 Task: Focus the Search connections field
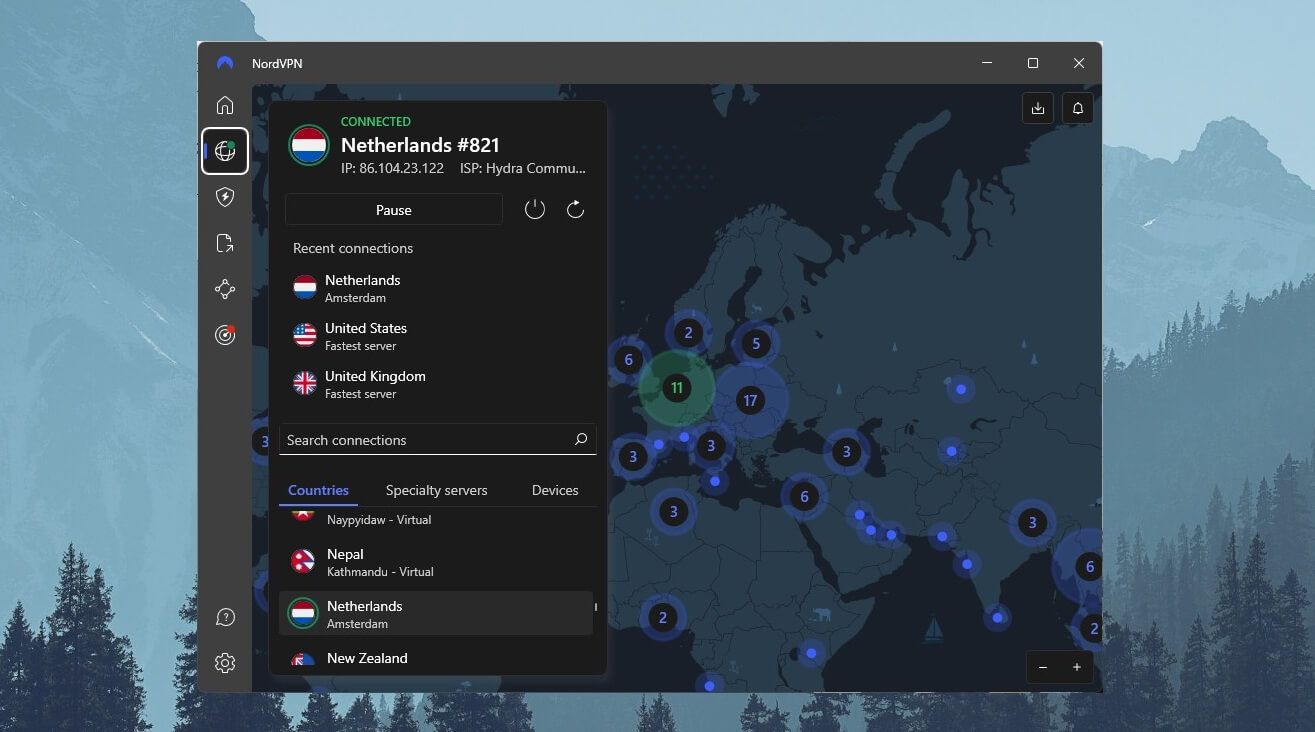click(x=437, y=440)
